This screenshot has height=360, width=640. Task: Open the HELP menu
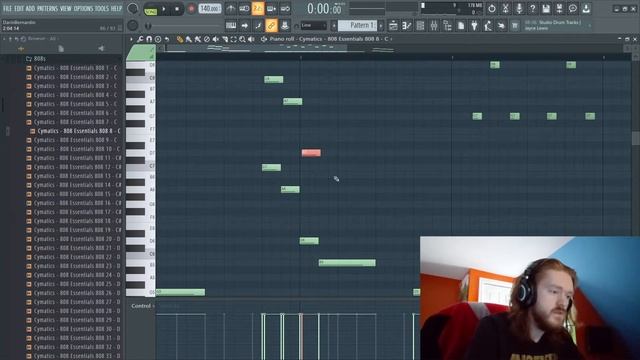tap(117, 8)
